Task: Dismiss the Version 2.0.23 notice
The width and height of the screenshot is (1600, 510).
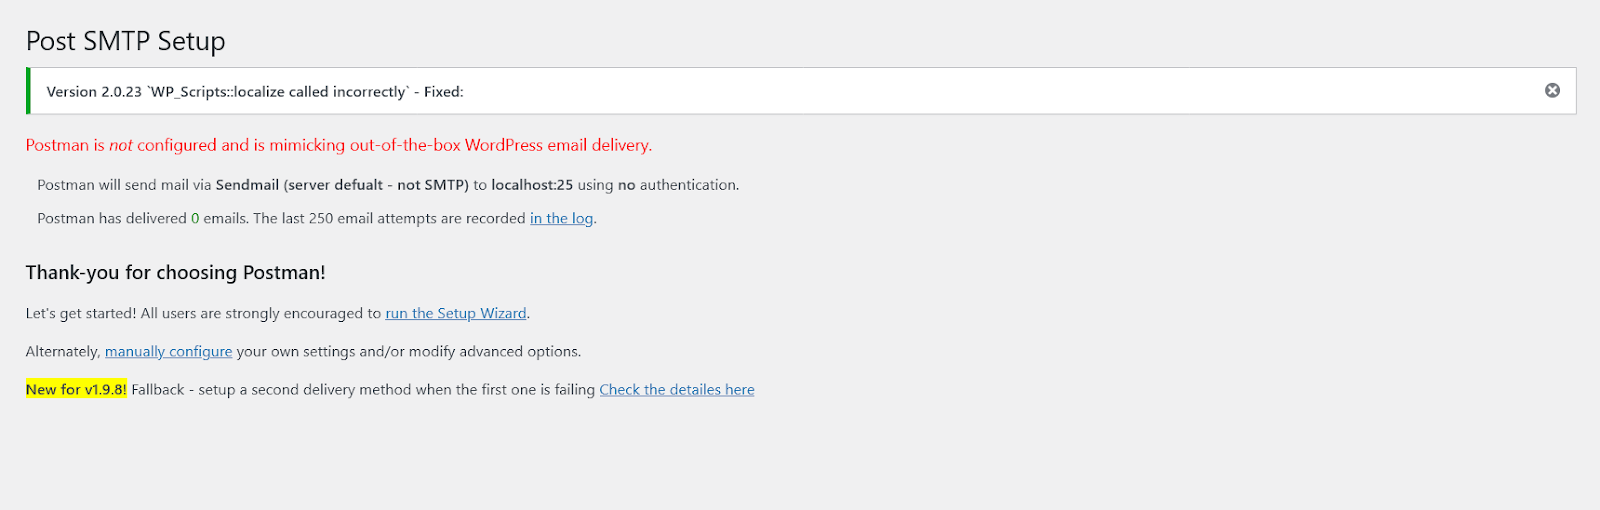Action: point(1552,91)
